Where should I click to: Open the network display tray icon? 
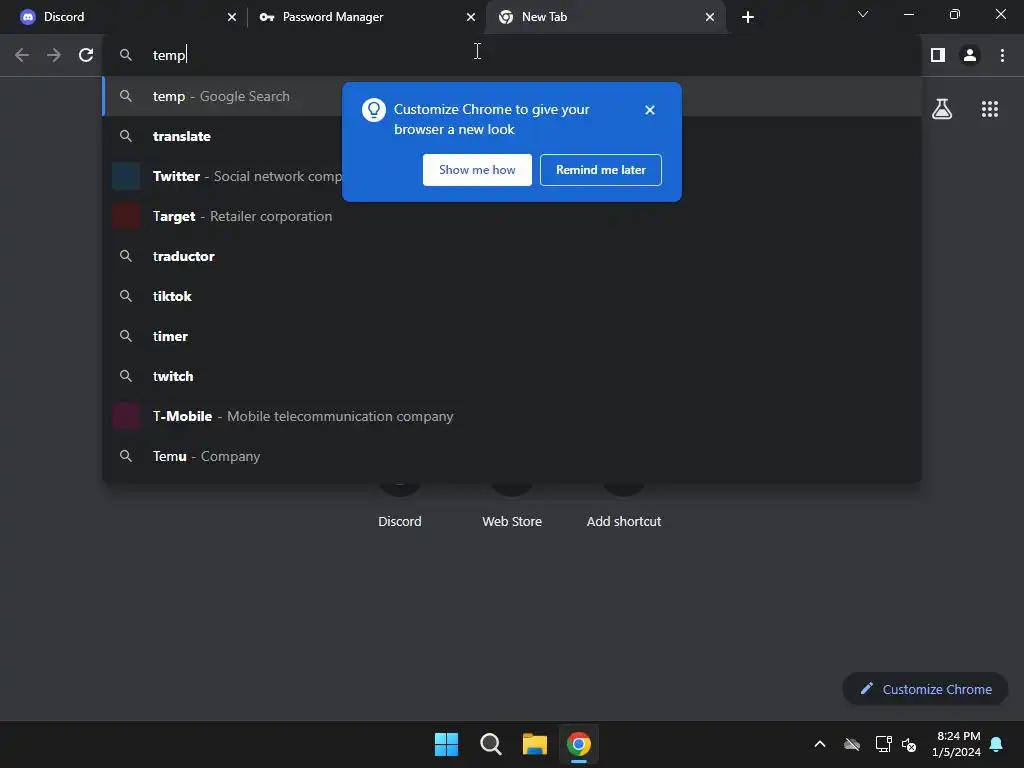[883, 744]
